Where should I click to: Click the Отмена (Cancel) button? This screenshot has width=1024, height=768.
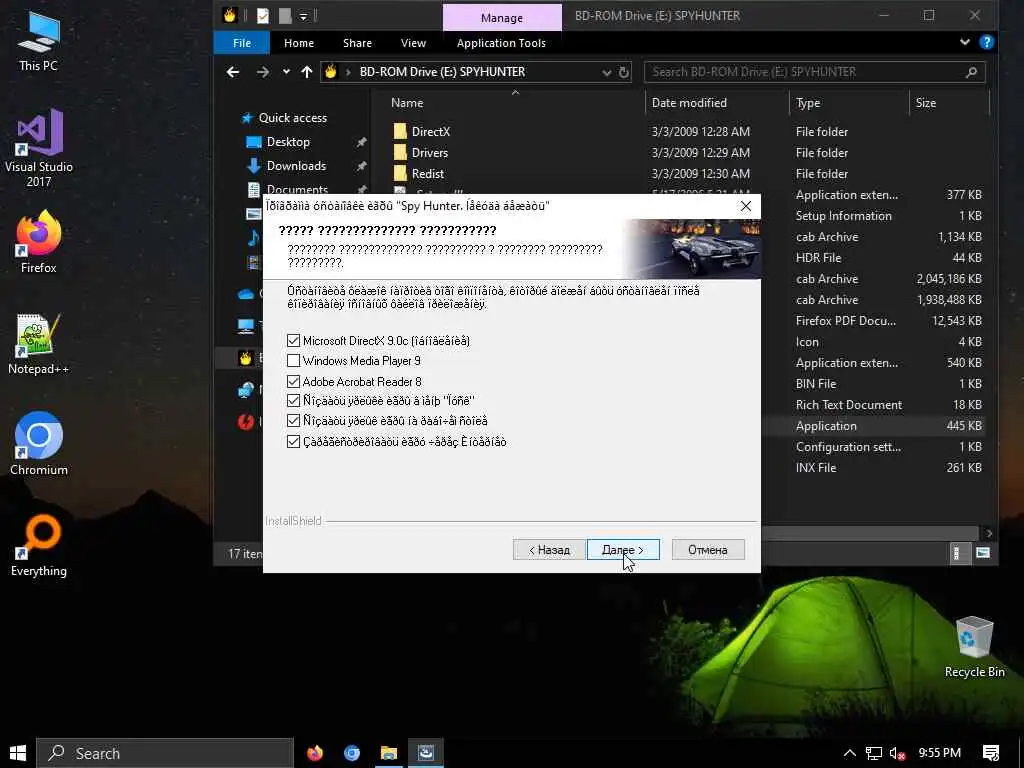[x=708, y=550]
